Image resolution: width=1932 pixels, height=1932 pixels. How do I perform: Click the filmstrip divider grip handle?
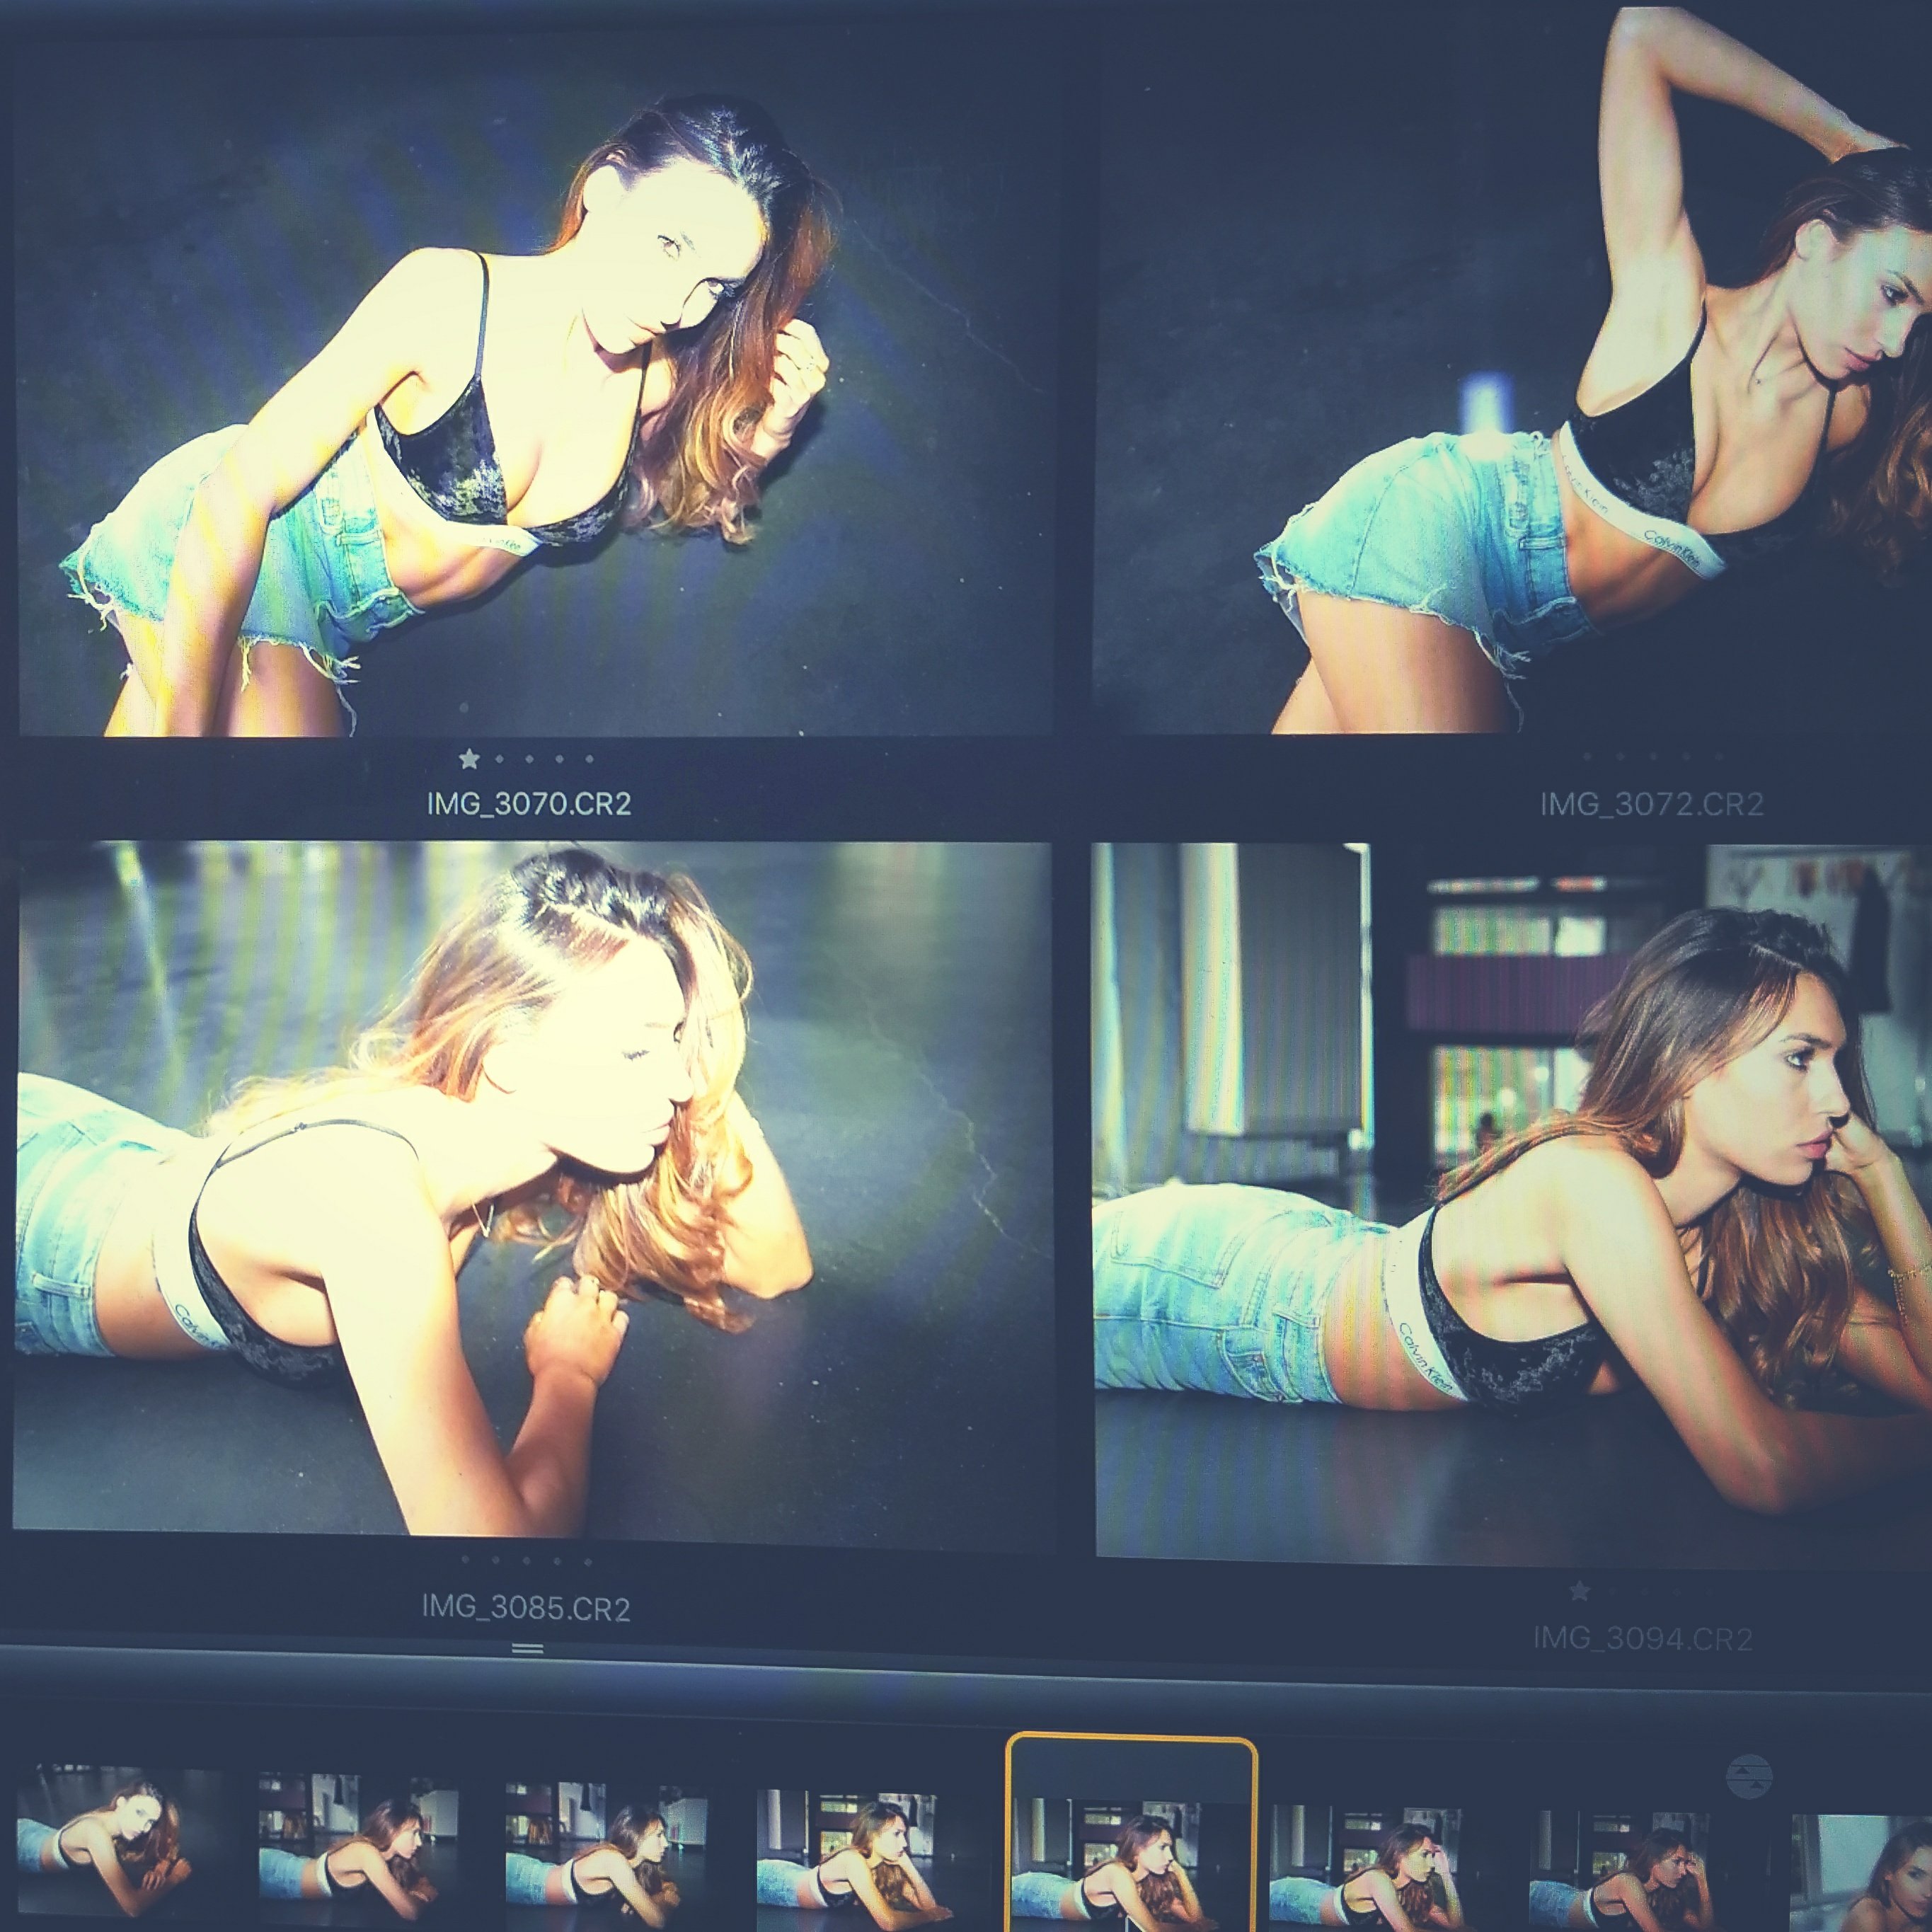pos(527,1648)
